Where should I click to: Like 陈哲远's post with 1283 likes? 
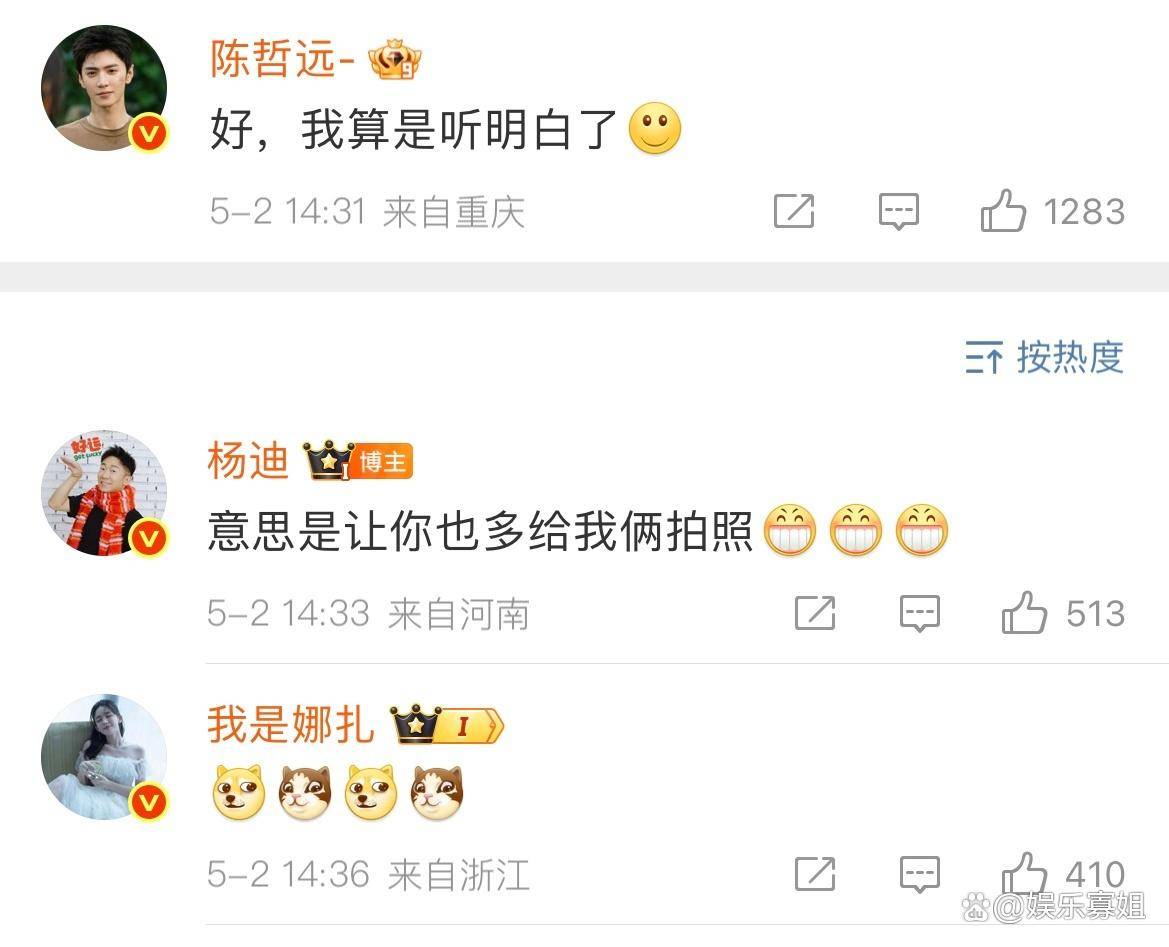coord(1003,211)
